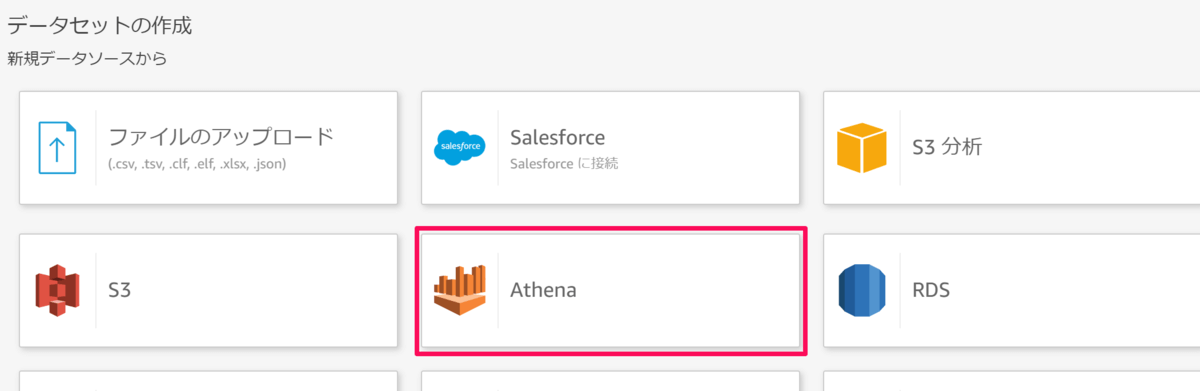Click the Salesforce に接続 subtitle

[564, 163]
